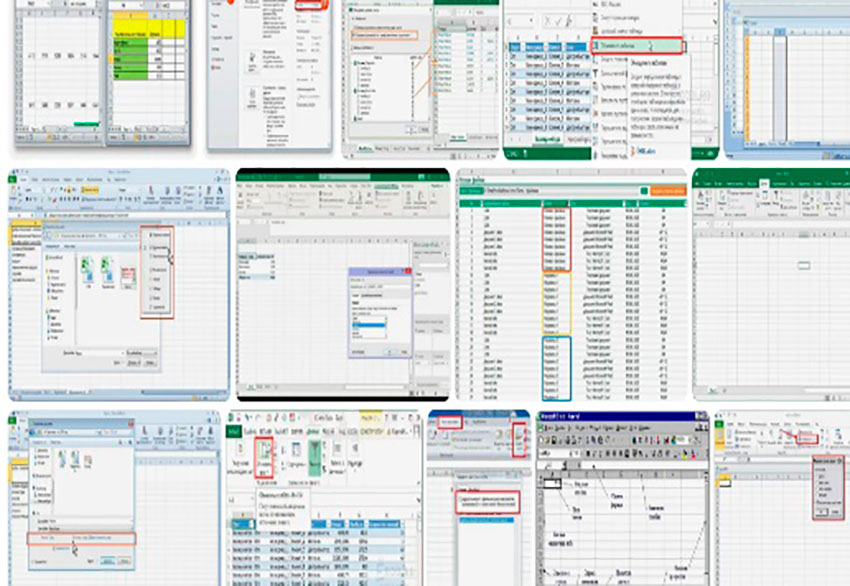Open the file dialog thumbnail with the red-outlined list
The width and height of the screenshot is (850, 586).
tap(119, 284)
